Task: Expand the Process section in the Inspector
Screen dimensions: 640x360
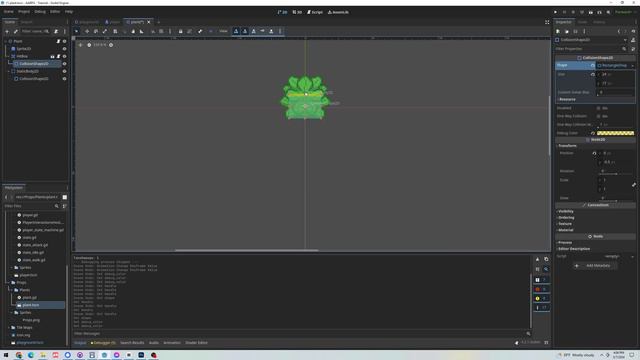Action: pos(564,242)
